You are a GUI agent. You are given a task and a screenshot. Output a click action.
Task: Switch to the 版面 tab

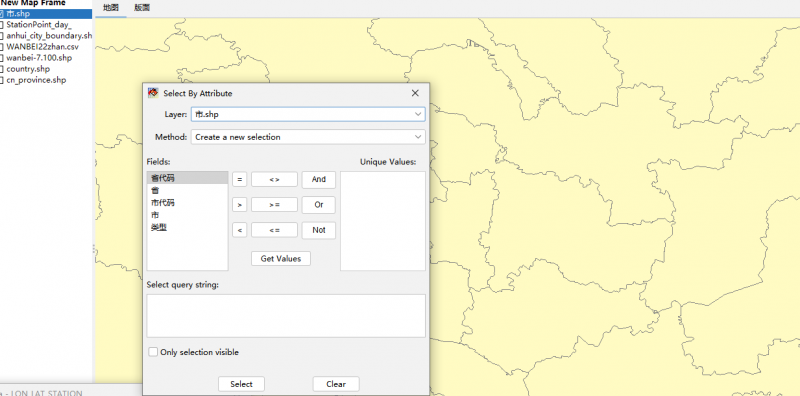(142, 8)
